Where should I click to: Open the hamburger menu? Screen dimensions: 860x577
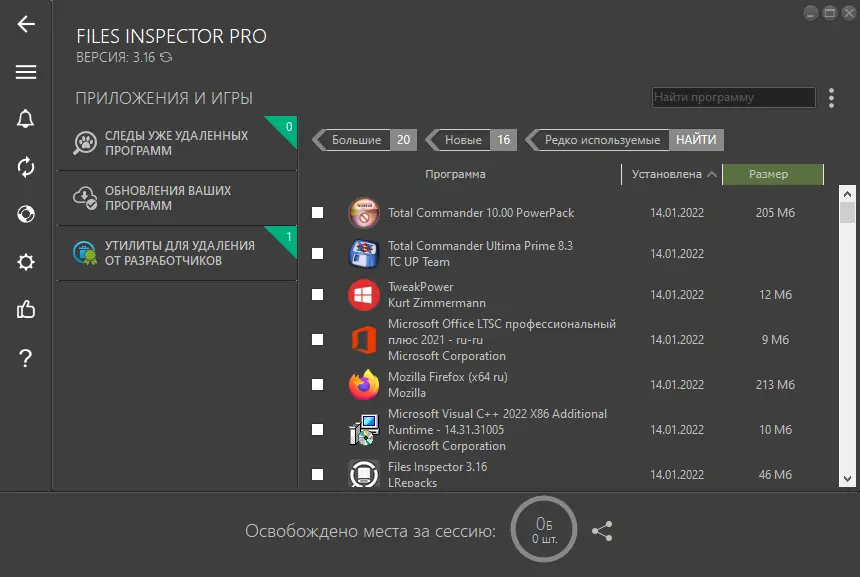tap(26, 72)
